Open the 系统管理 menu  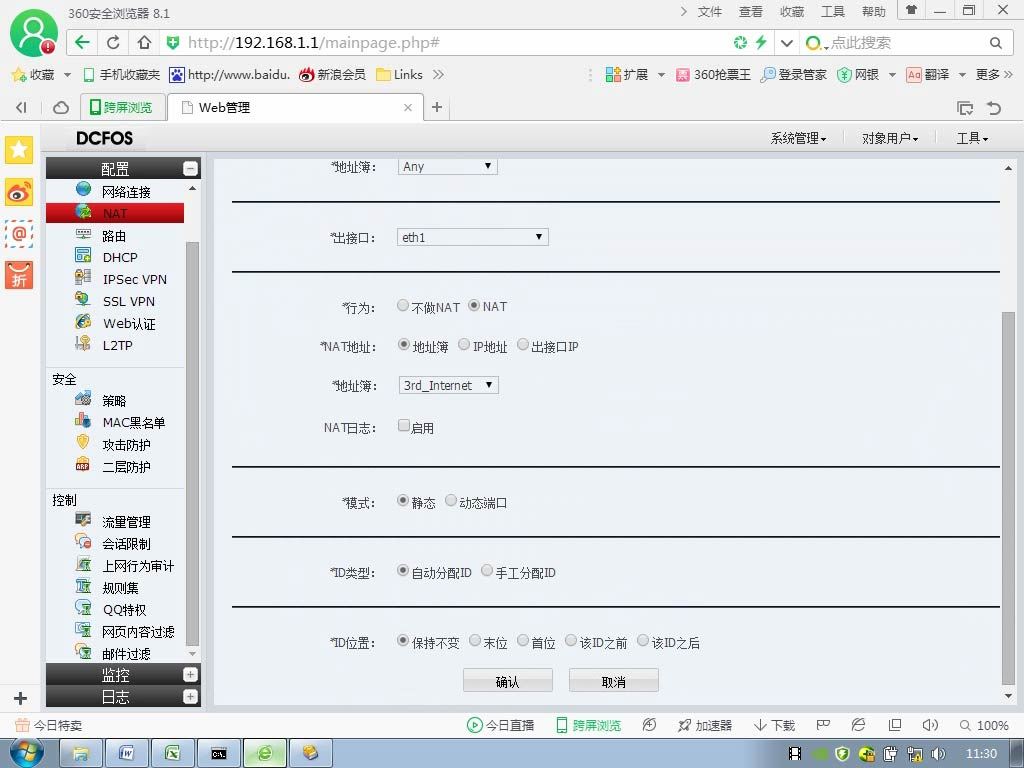[798, 138]
